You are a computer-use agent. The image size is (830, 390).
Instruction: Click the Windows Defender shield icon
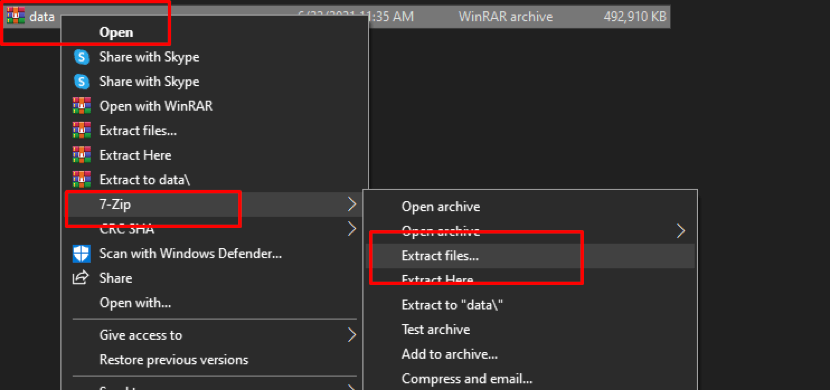tap(82, 253)
